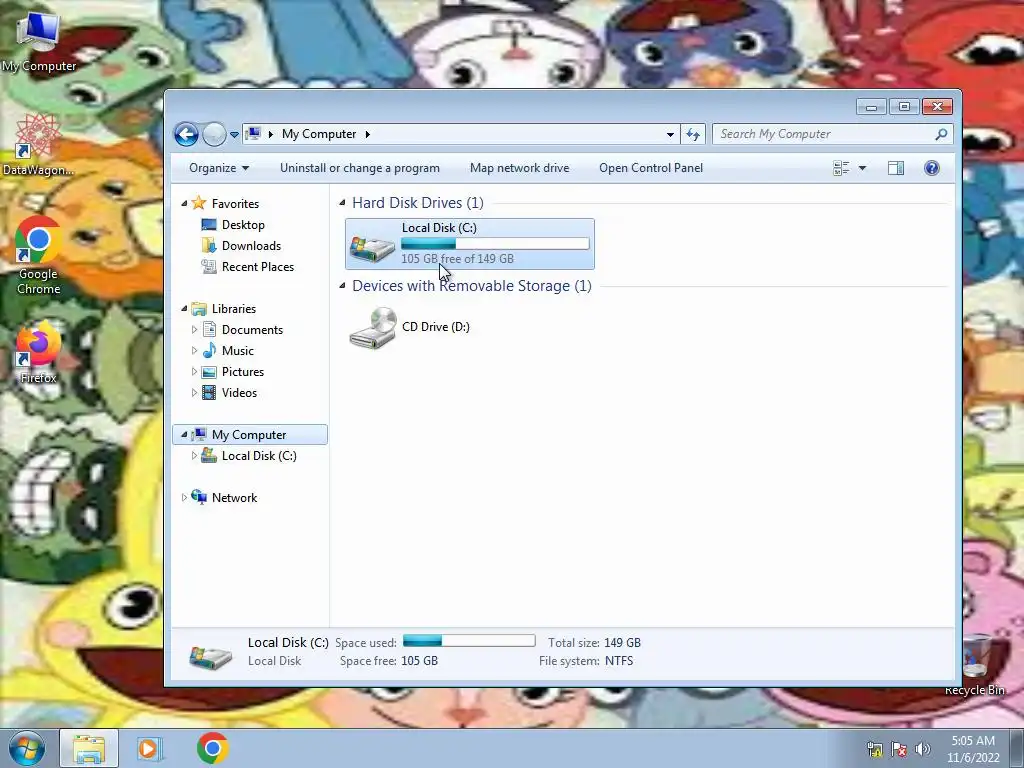The height and width of the screenshot is (768, 1024).
Task: Click the Windows Media Player taskbar icon
Action: tap(150, 748)
